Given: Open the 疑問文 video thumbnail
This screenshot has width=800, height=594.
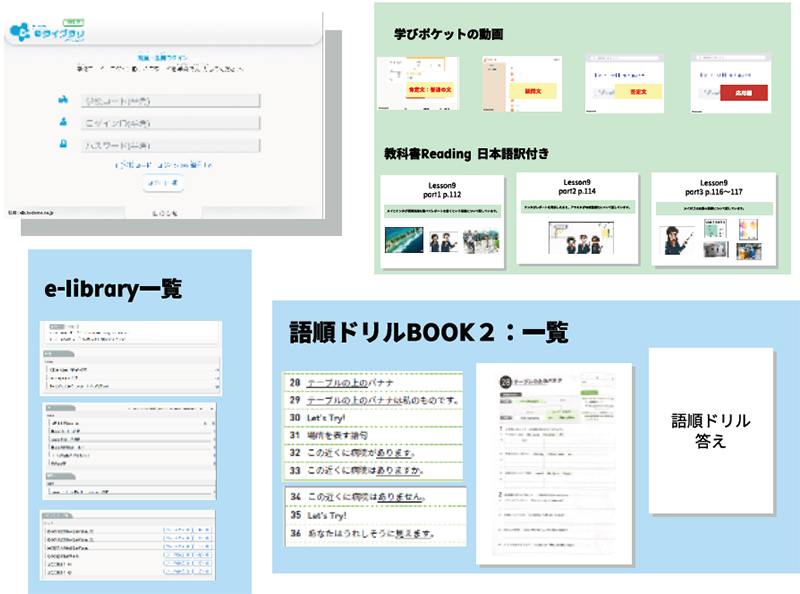Looking at the screenshot, I should point(521,83).
